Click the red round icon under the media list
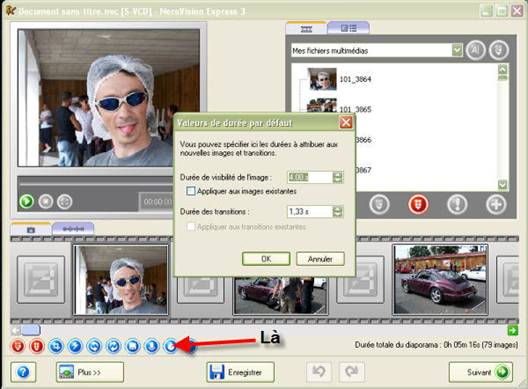 (418, 204)
